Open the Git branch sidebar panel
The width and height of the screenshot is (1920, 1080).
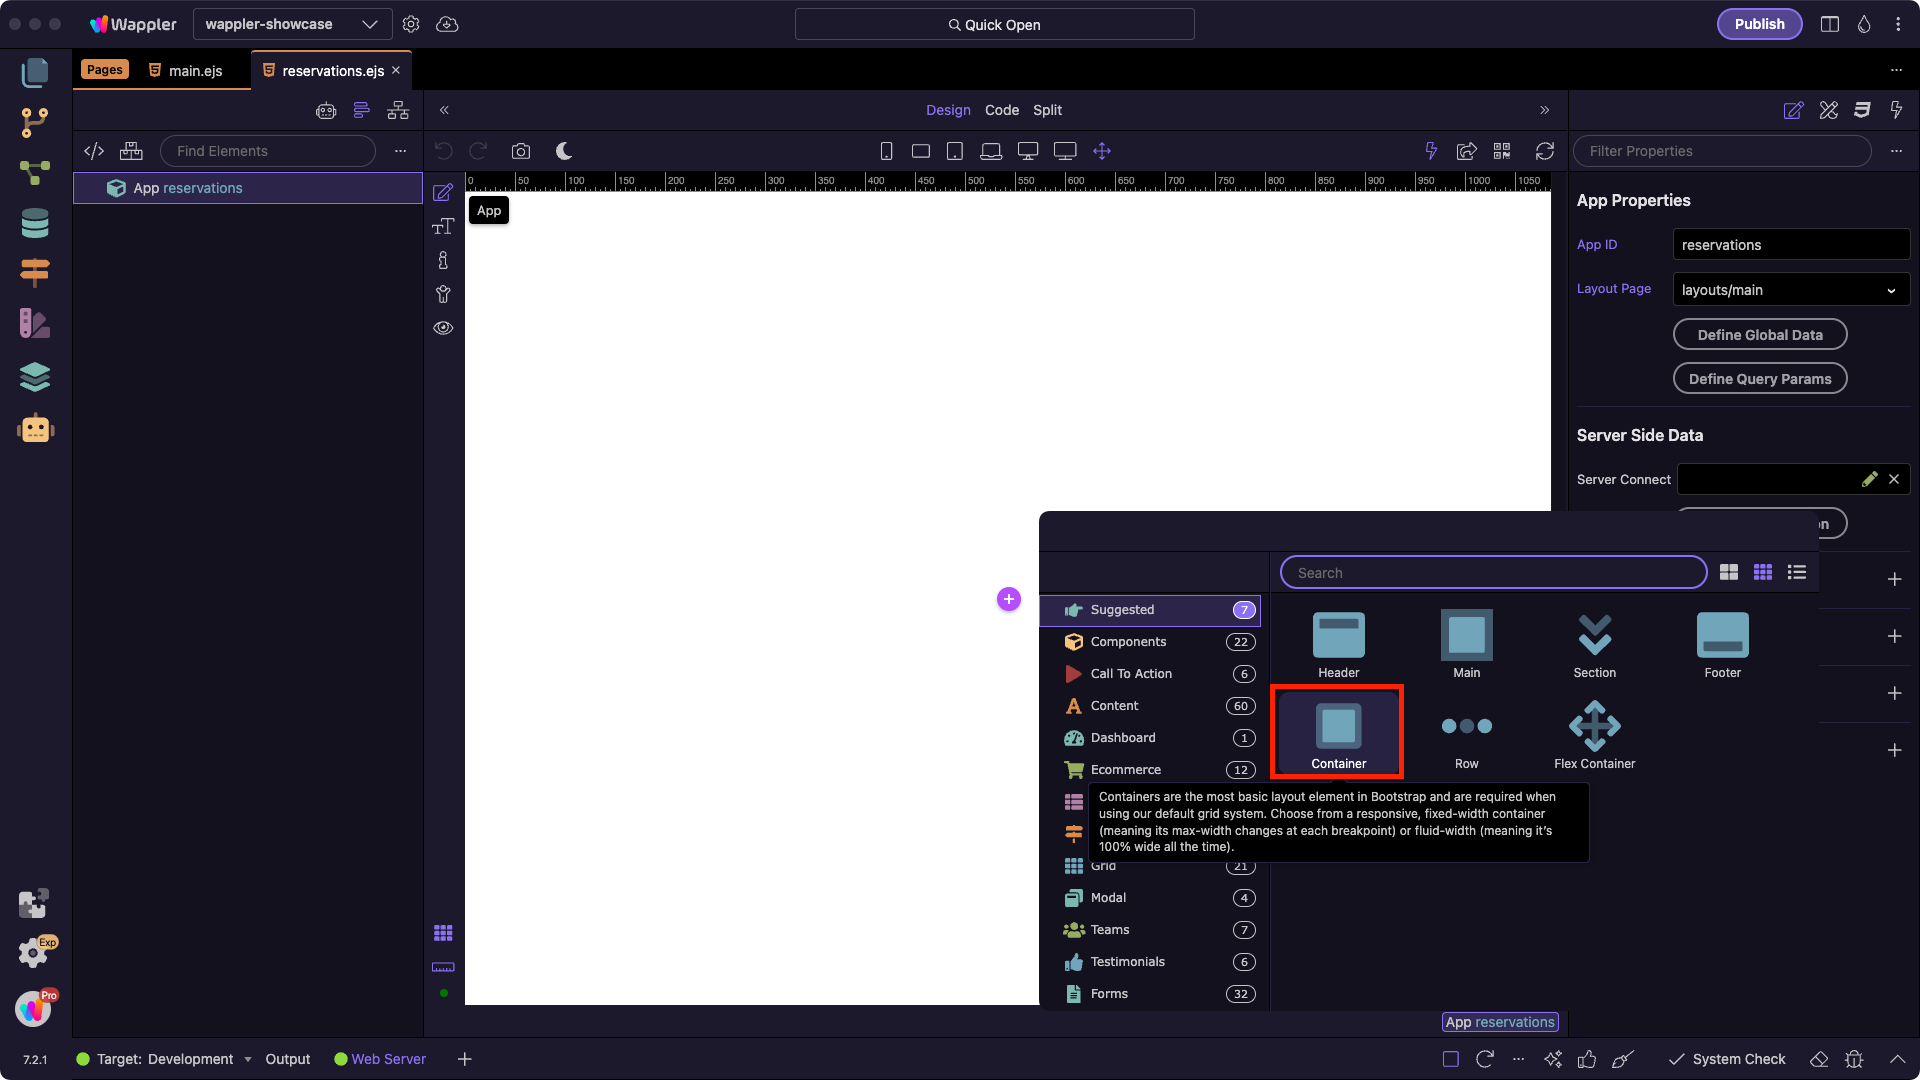pyautogui.click(x=35, y=123)
